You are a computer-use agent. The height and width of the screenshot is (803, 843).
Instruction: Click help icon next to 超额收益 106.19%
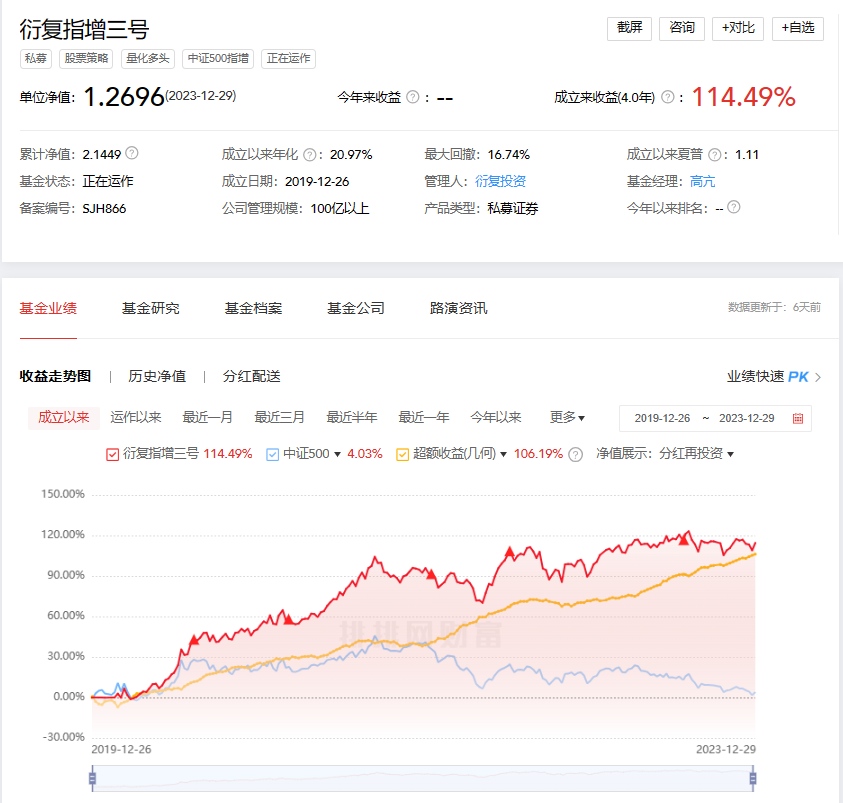[575, 455]
